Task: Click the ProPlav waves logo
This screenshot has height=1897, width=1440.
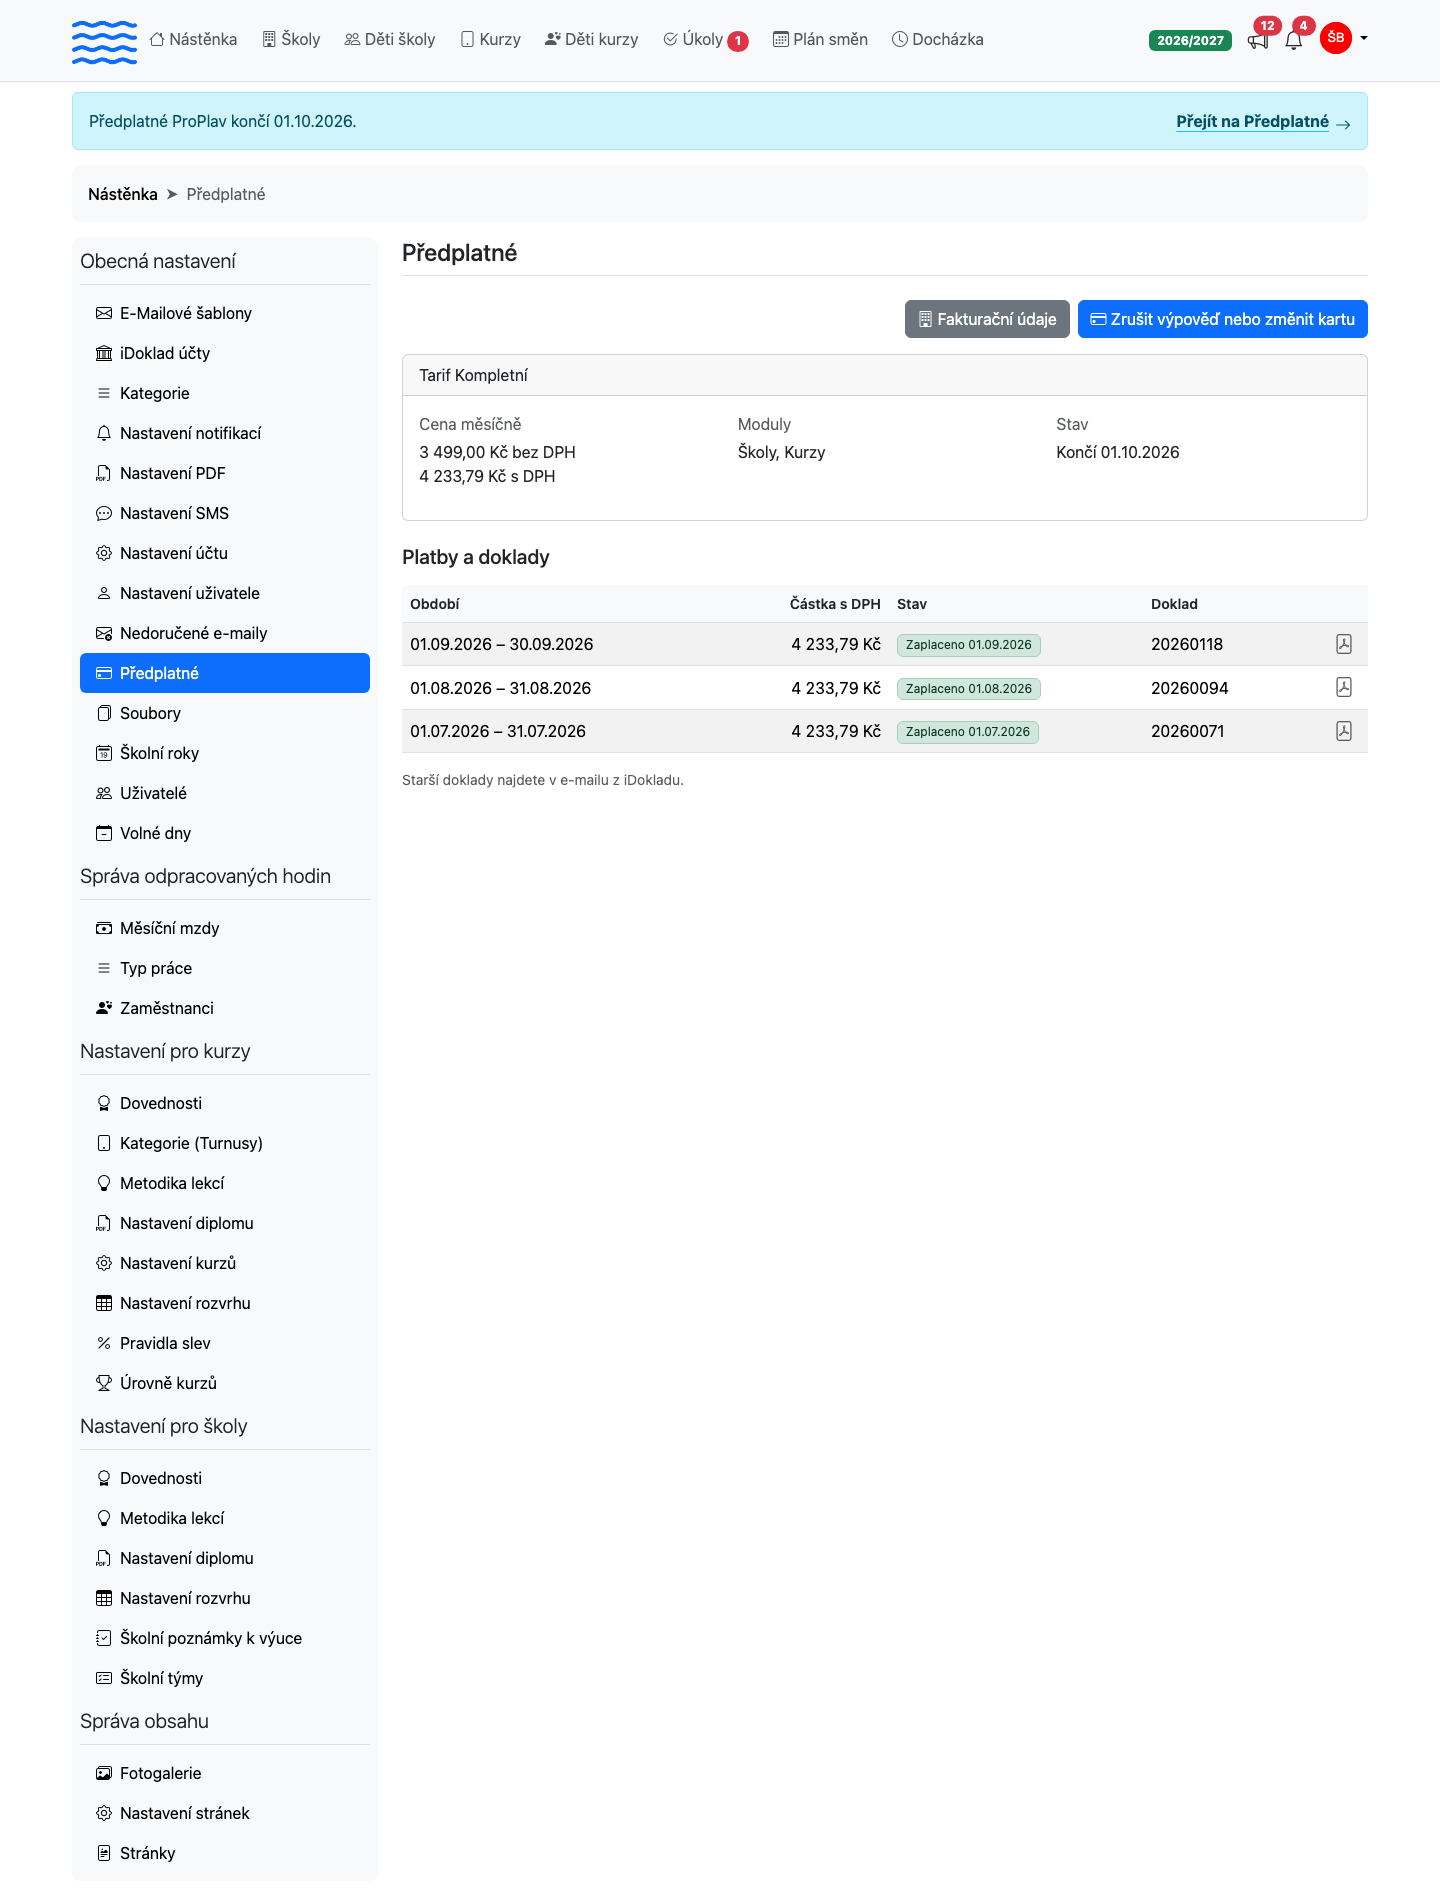Action: [x=104, y=41]
